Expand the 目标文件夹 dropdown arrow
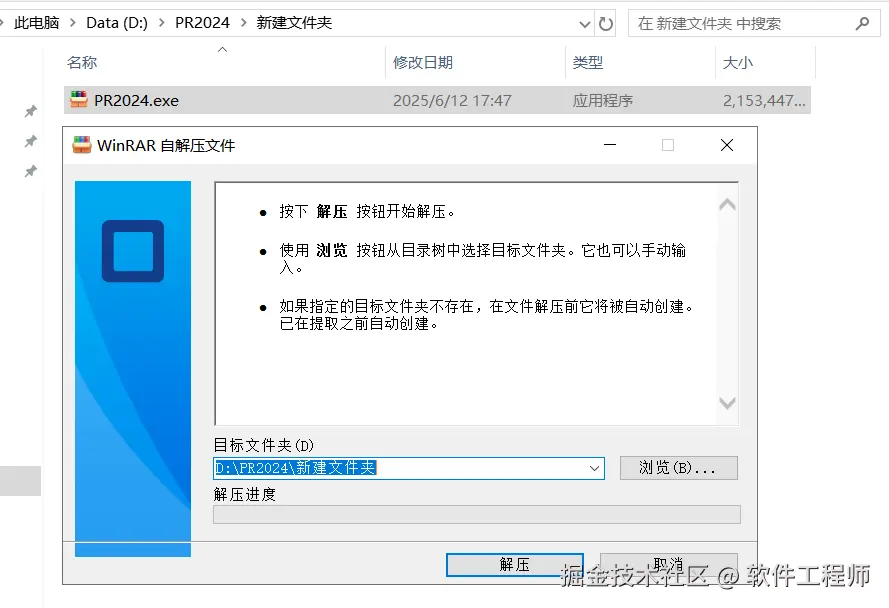 tap(594, 468)
